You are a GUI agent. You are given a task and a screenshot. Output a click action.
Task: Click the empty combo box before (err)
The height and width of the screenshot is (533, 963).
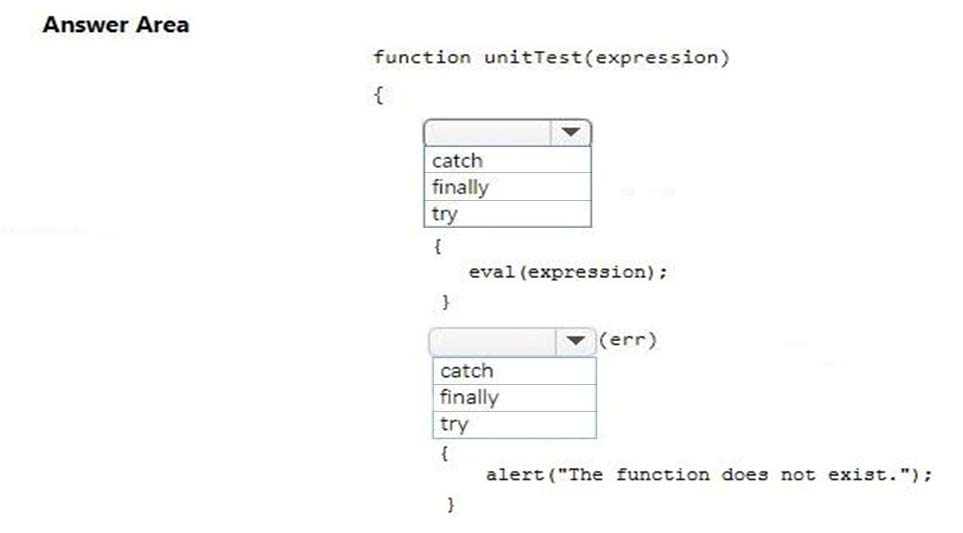(493, 341)
